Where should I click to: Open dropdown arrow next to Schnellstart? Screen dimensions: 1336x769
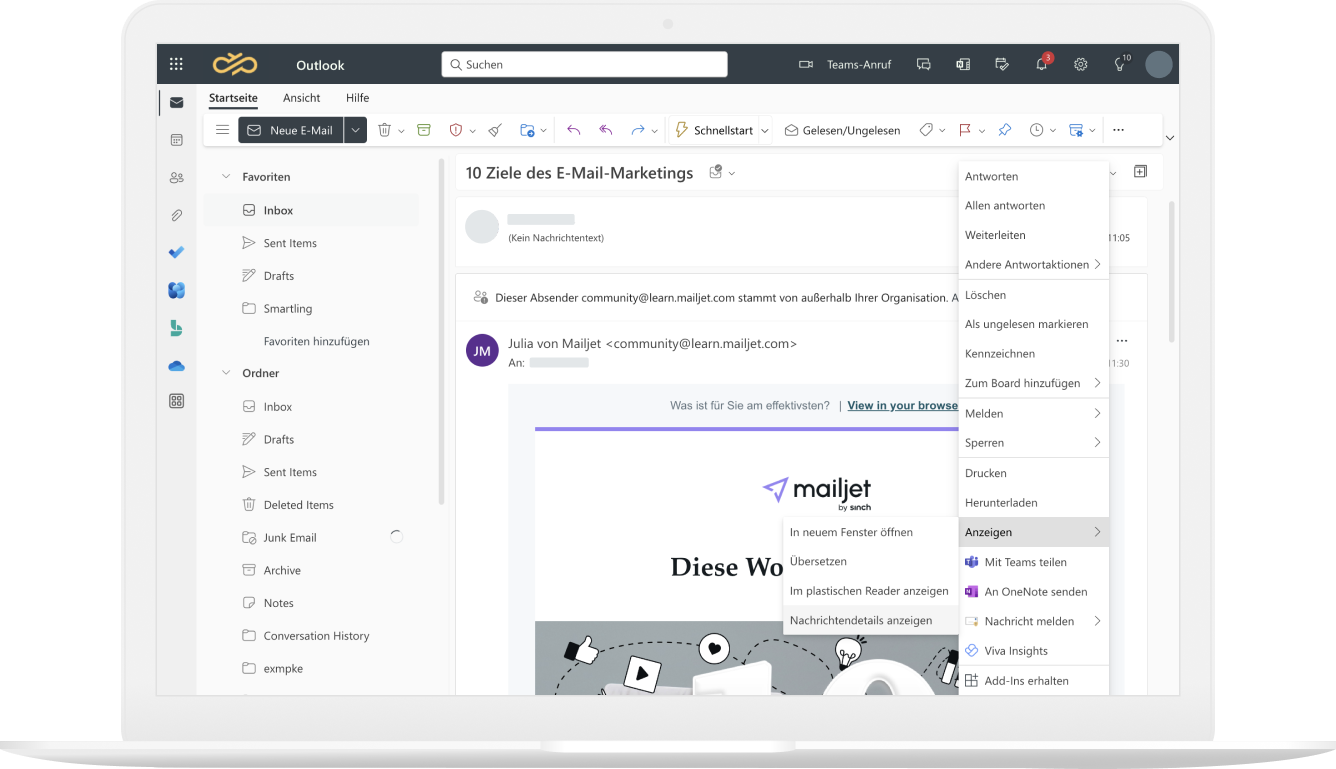[764, 131]
